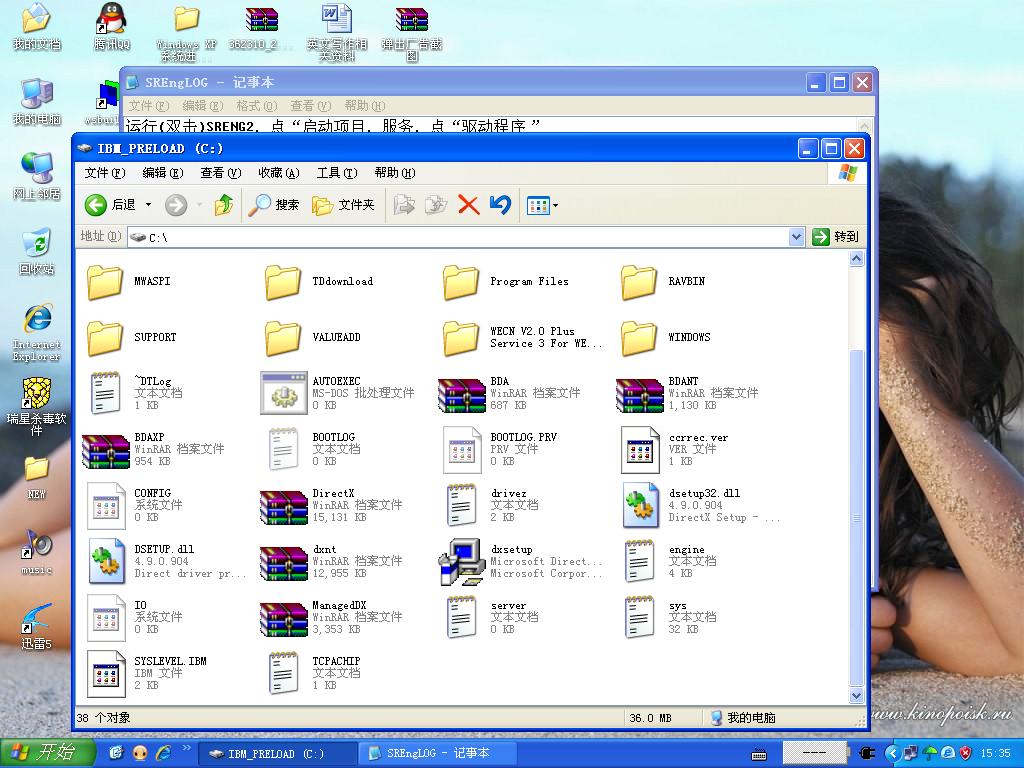Select the WINDOWS folder
Image resolution: width=1024 pixels, height=768 pixels.
click(639, 338)
